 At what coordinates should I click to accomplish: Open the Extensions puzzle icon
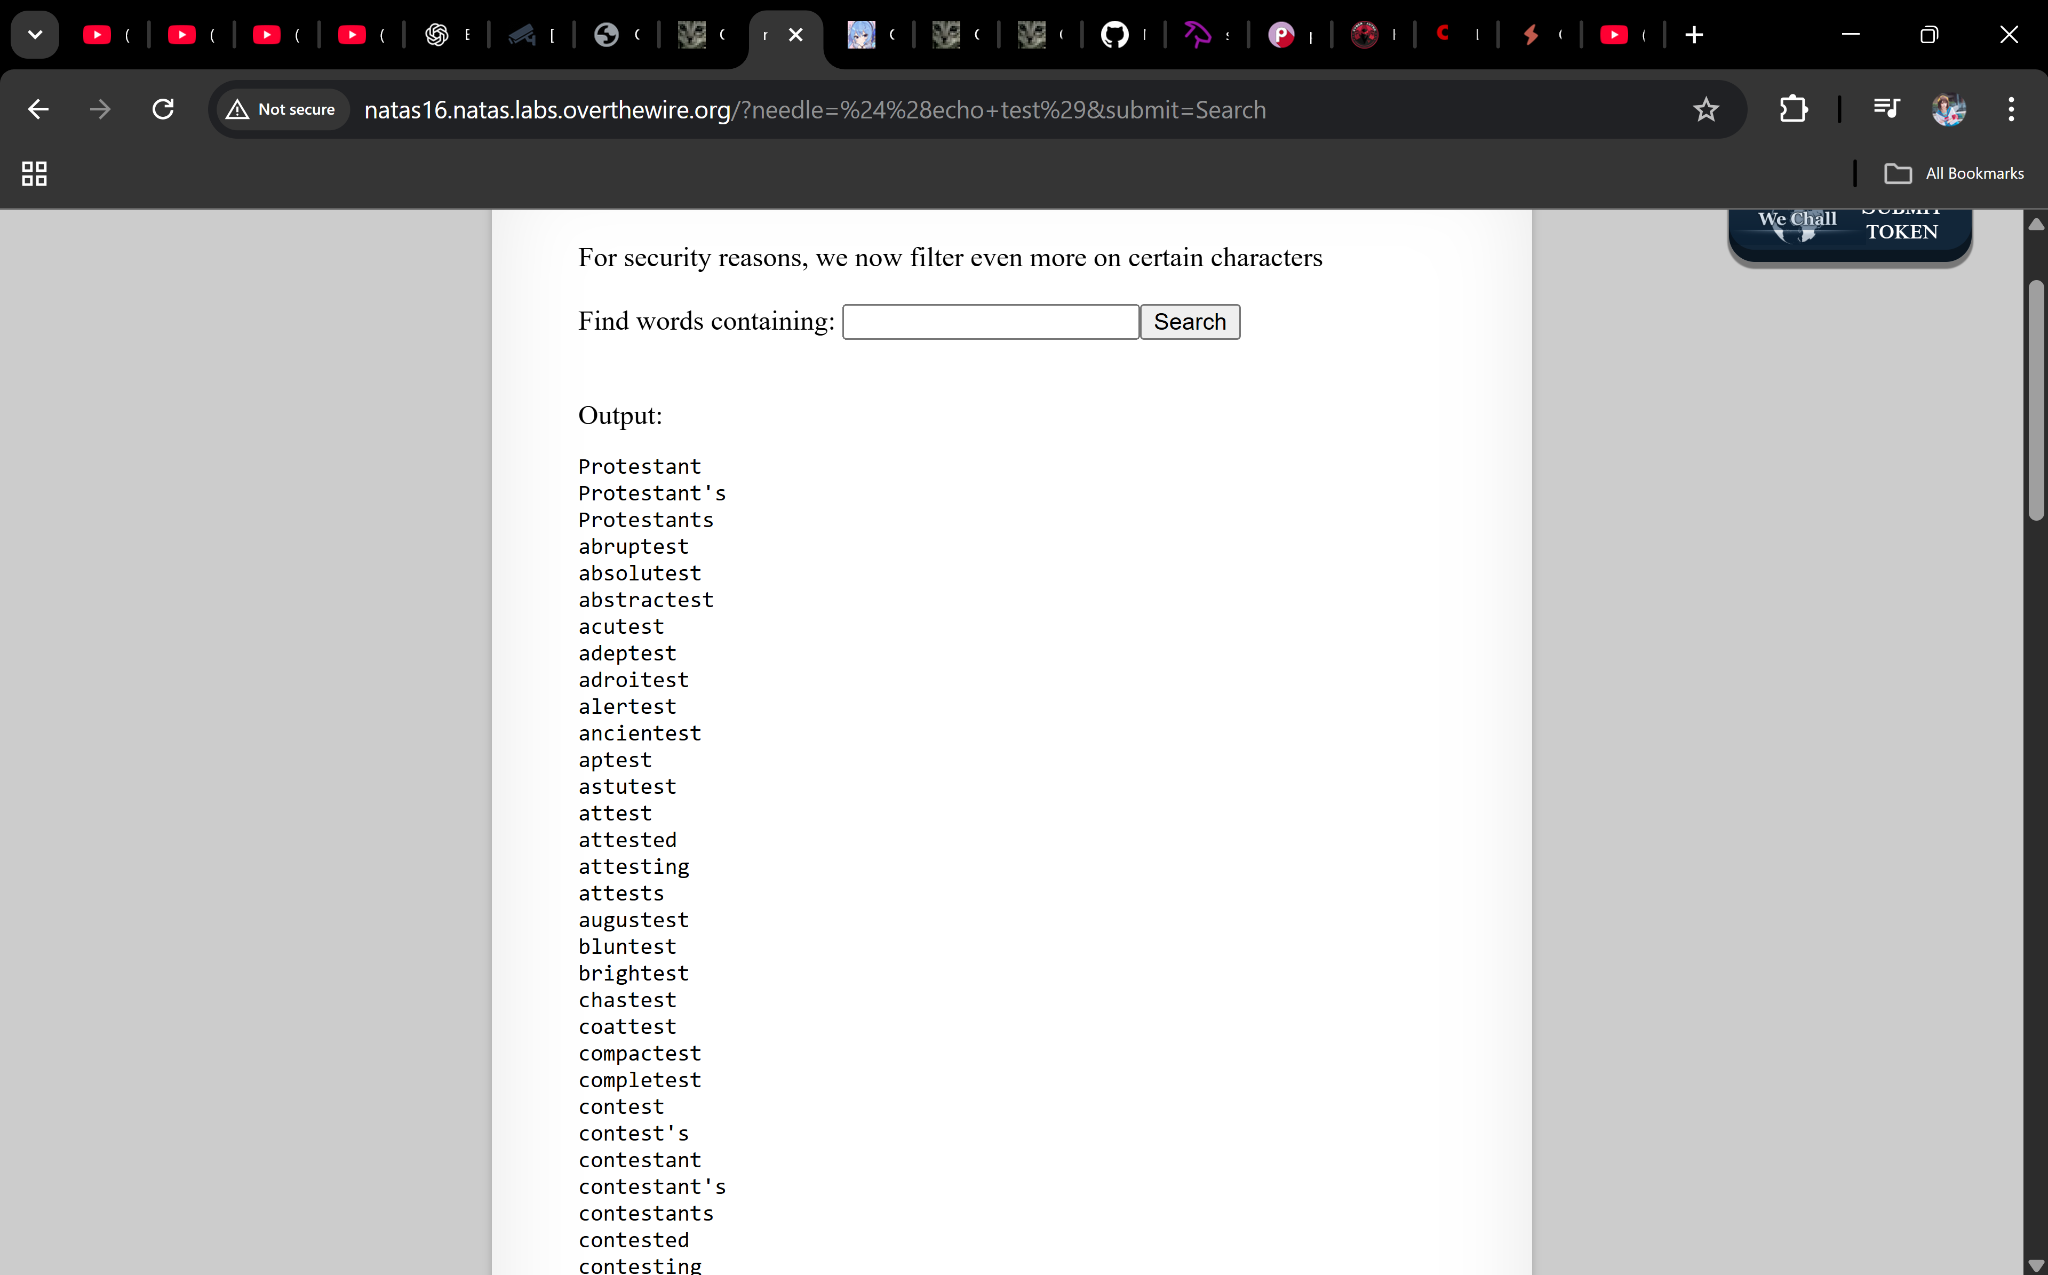(x=1794, y=109)
